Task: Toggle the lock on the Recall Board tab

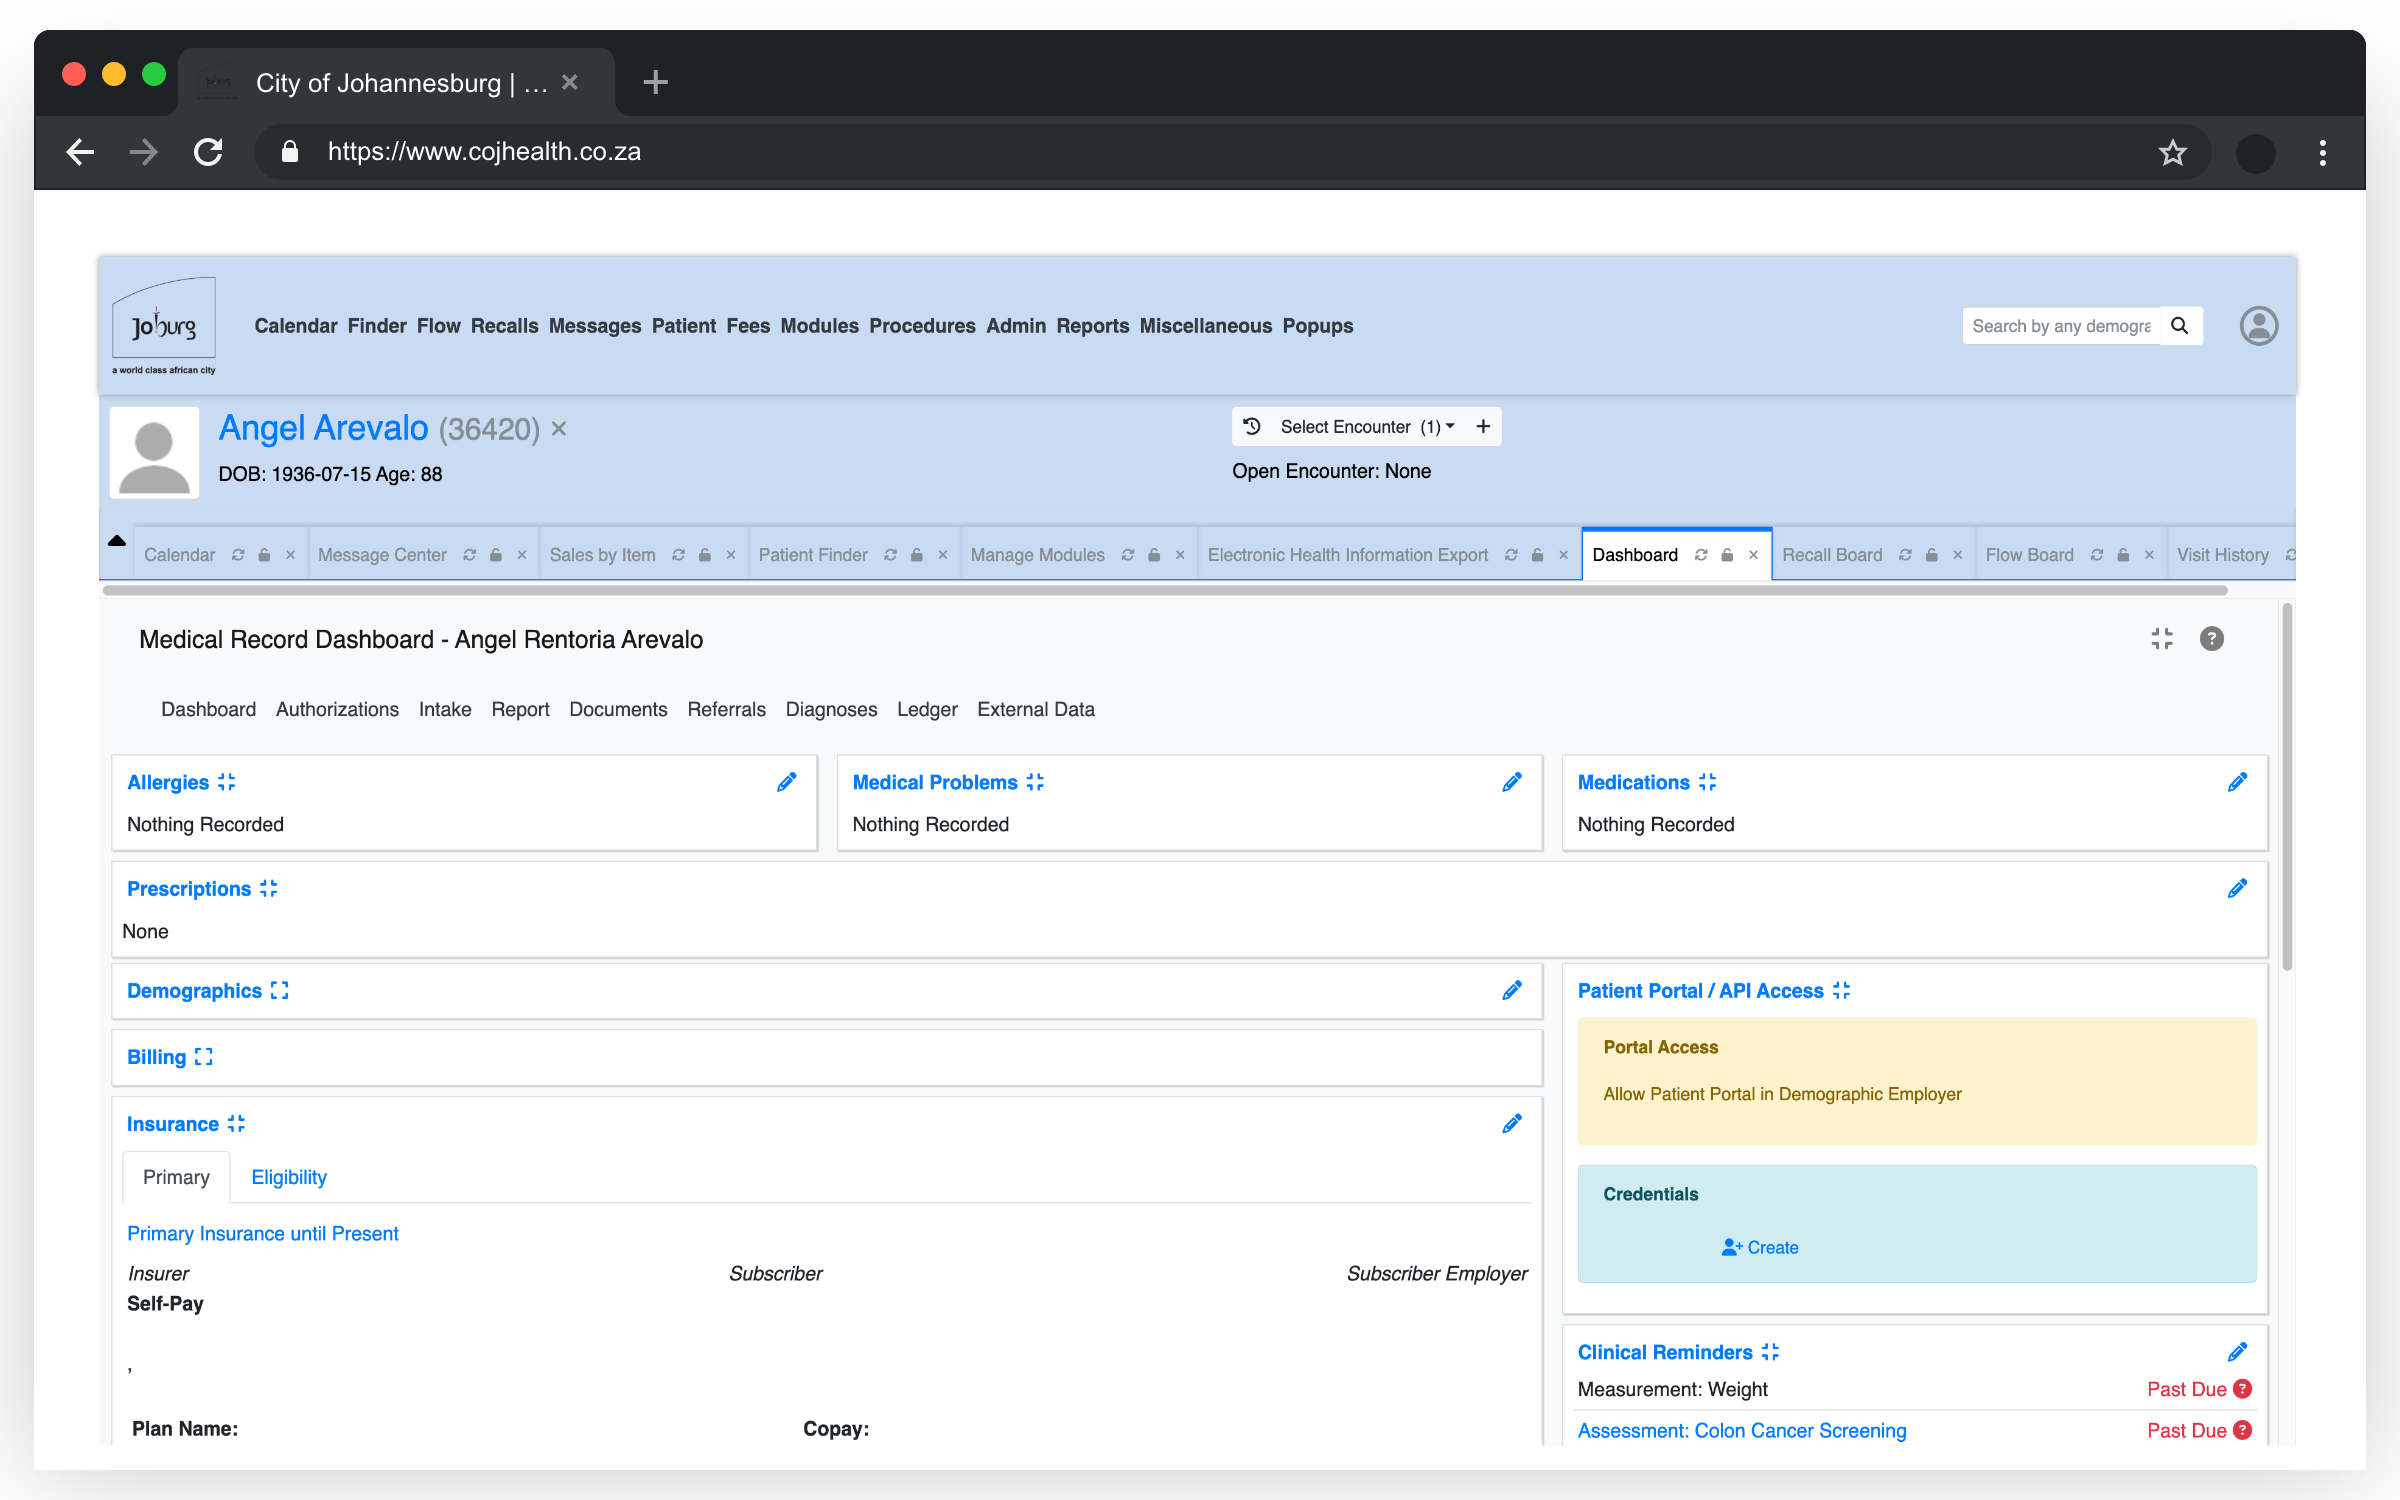Action: coord(1932,555)
